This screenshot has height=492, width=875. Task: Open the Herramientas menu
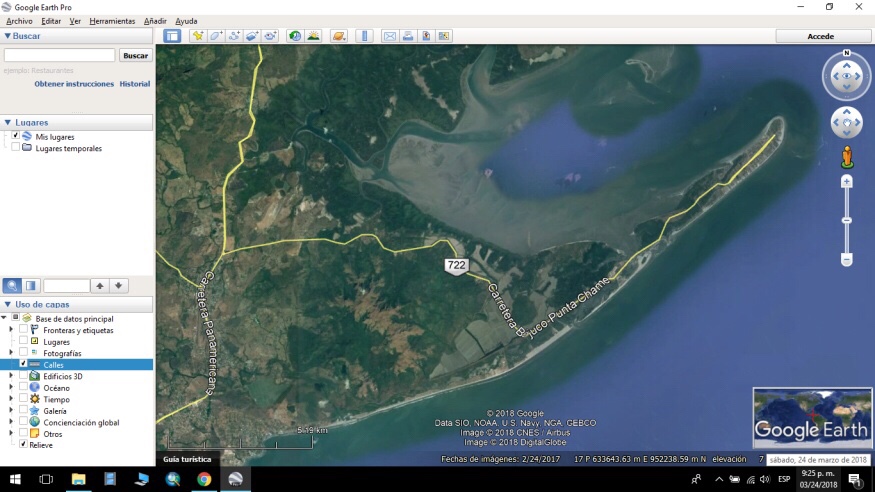pos(112,21)
